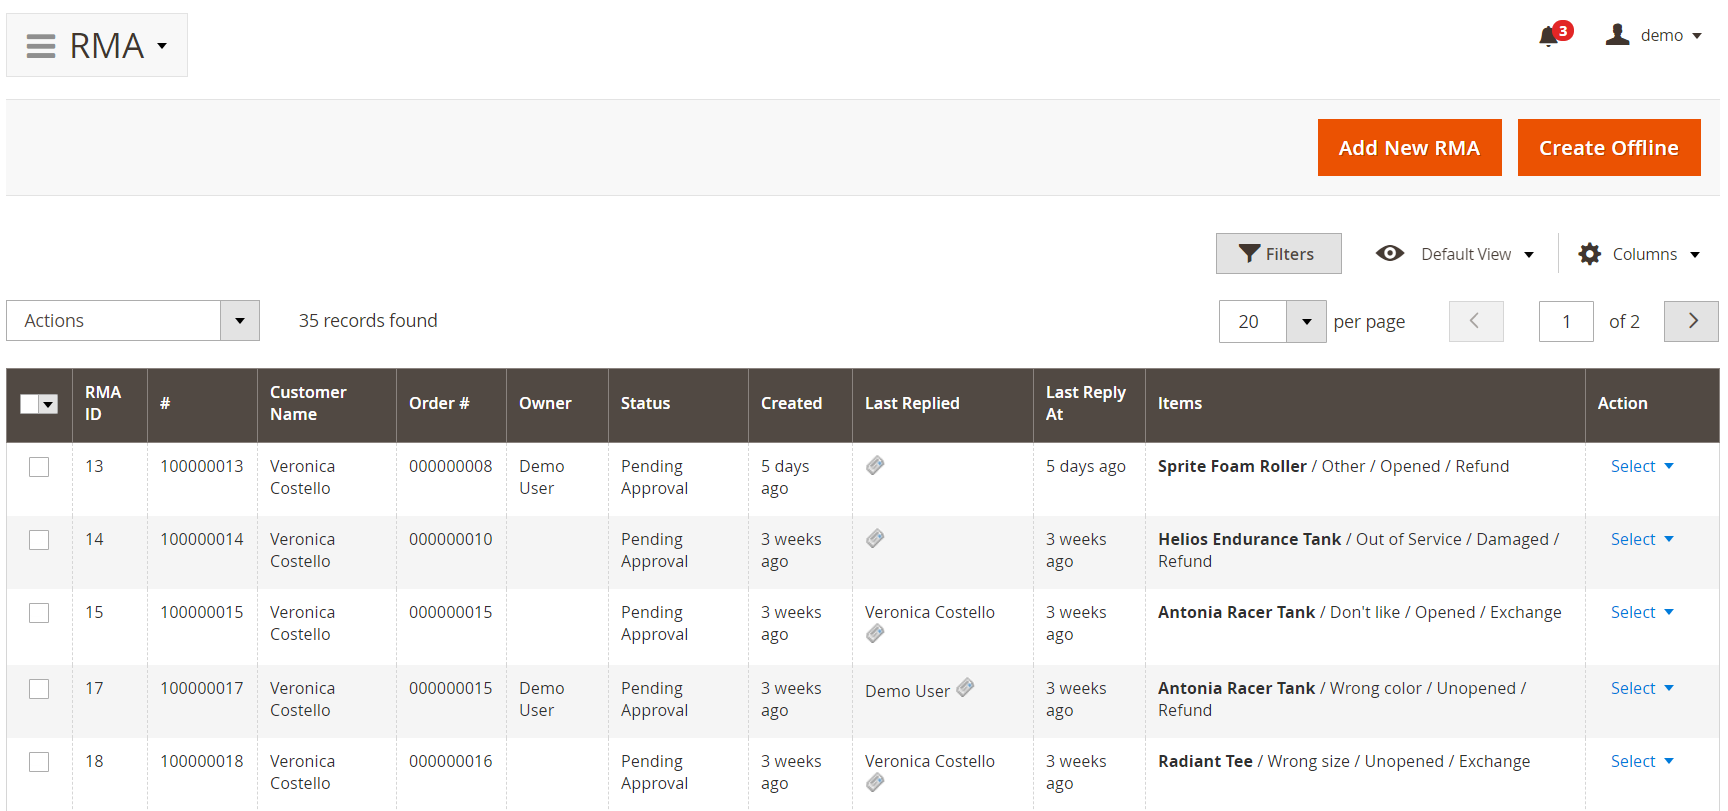The image size is (1728, 811).
Task: Go to the previous page
Action: pyautogui.click(x=1476, y=321)
